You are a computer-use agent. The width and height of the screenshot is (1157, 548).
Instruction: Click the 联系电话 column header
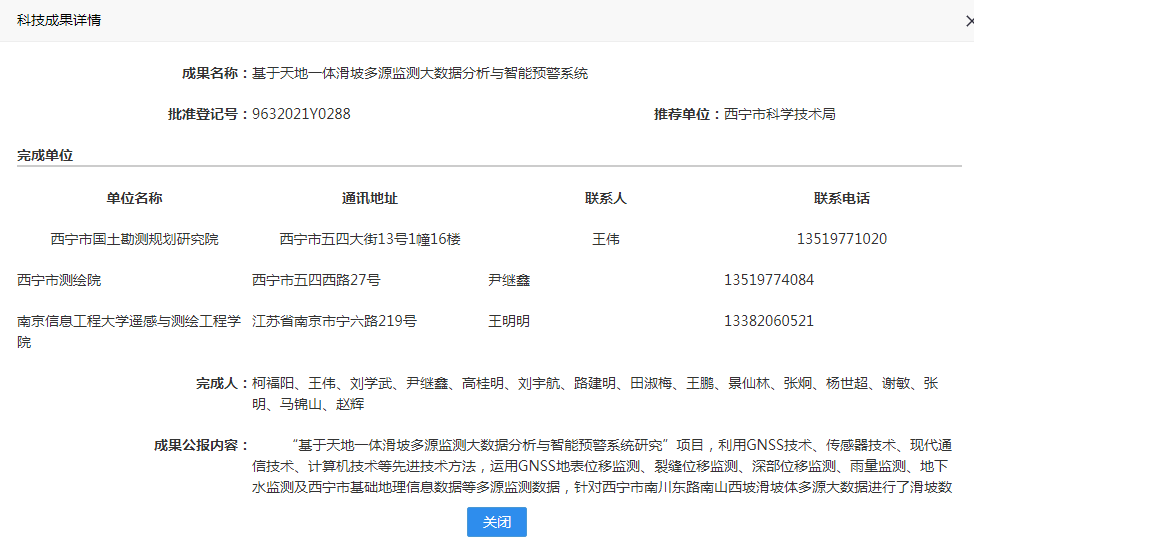842,198
